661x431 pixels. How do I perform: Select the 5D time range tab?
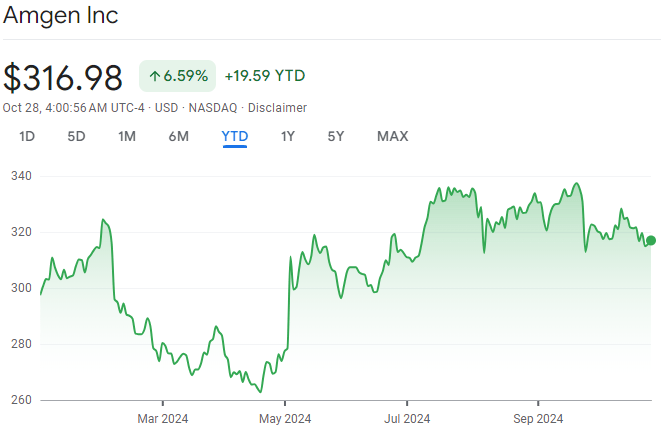coord(76,137)
